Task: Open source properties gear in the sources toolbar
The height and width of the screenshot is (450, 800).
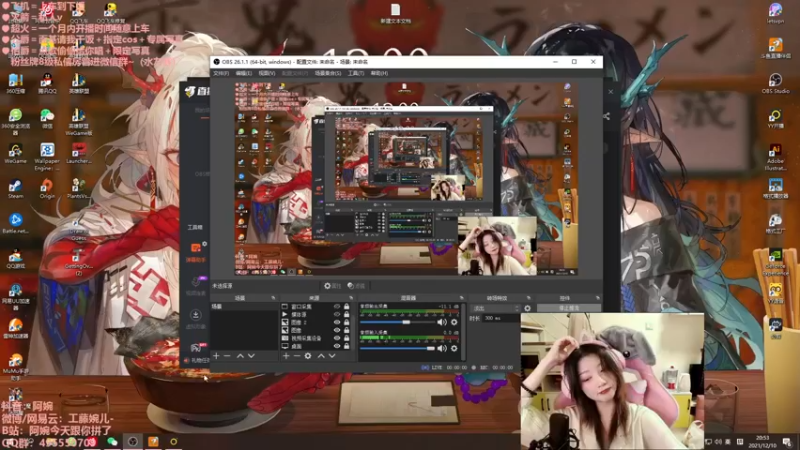Action: pyautogui.click(x=308, y=356)
